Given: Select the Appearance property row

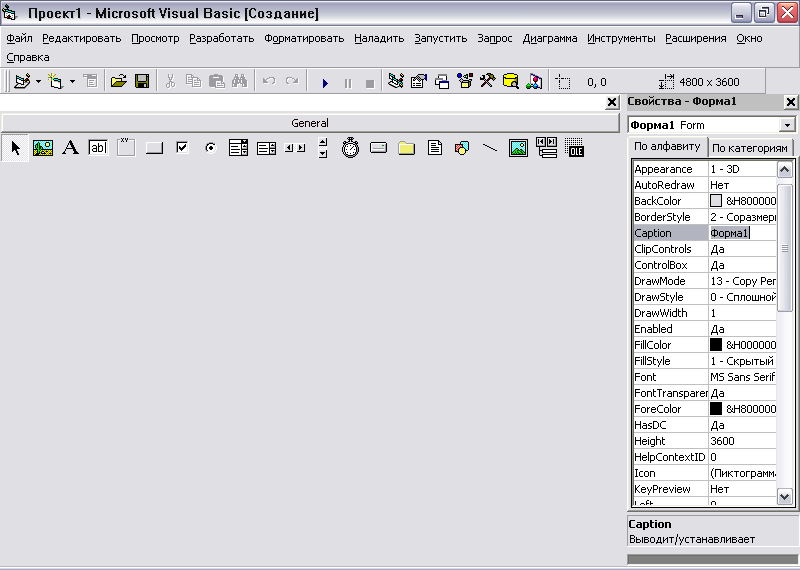Looking at the screenshot, I should click(x=704, y=169).
